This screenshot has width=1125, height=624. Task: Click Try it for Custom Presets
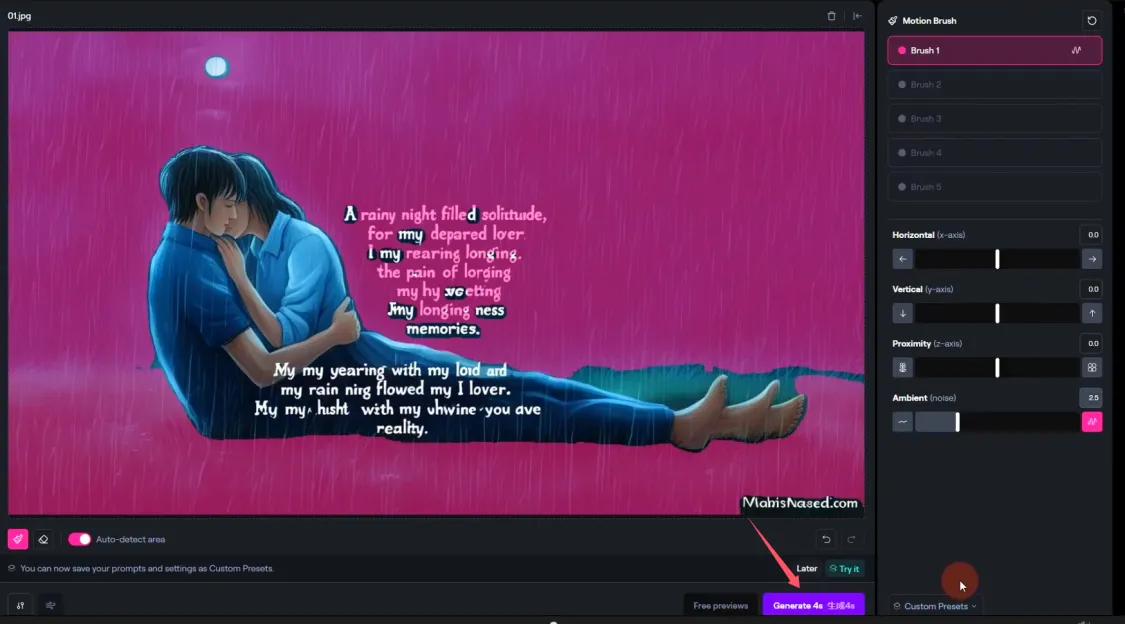pos(844,569)
